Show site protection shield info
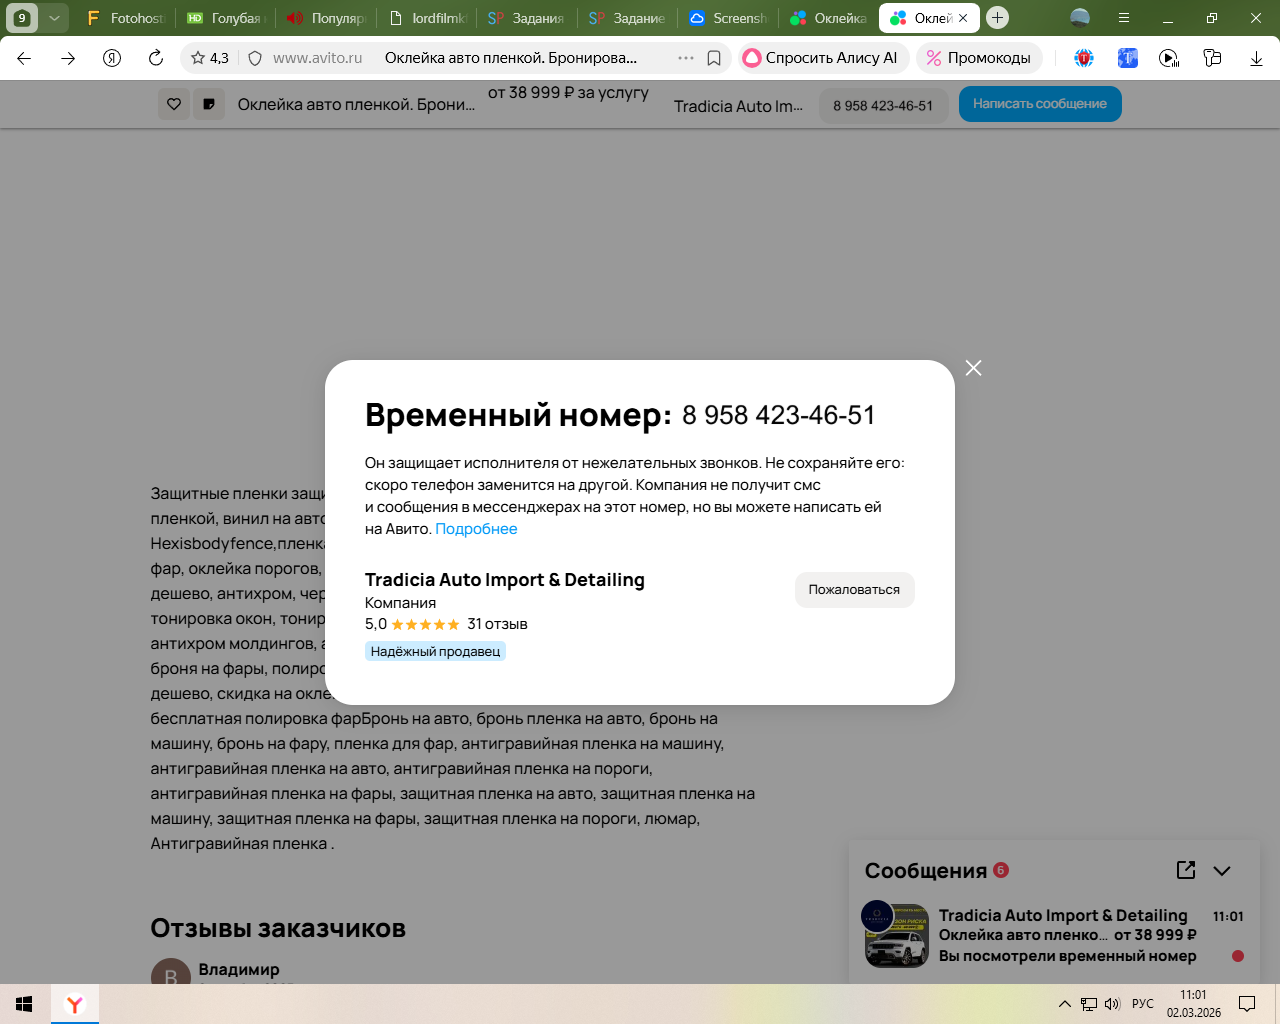Viewport: 1280px width, 1024px height. click(x=255, y=58)
